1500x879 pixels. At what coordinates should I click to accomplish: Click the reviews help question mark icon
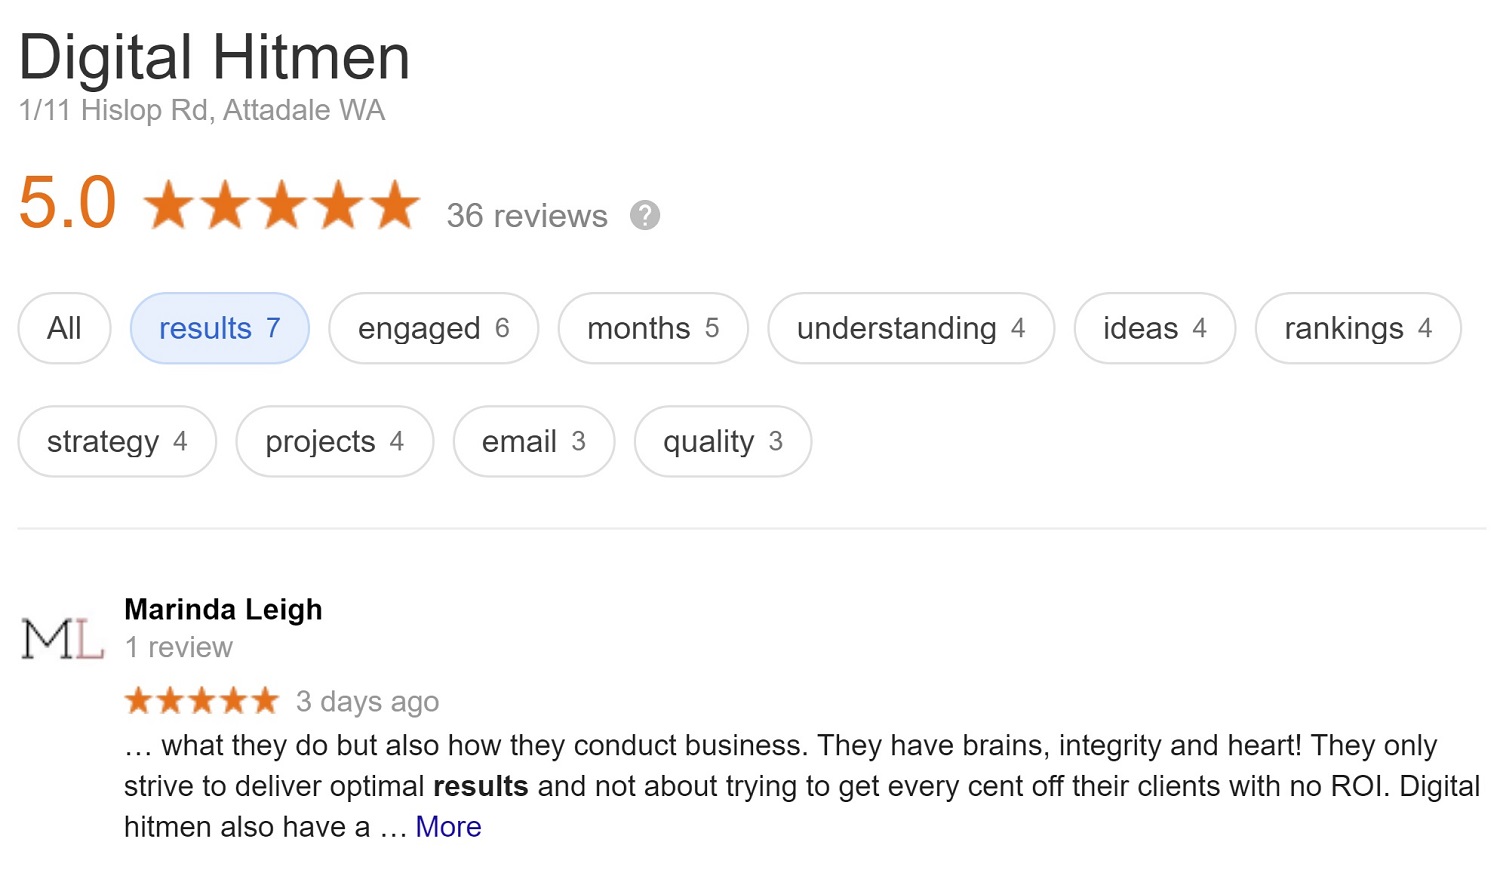pyautogui.click(x=645, y=215)
